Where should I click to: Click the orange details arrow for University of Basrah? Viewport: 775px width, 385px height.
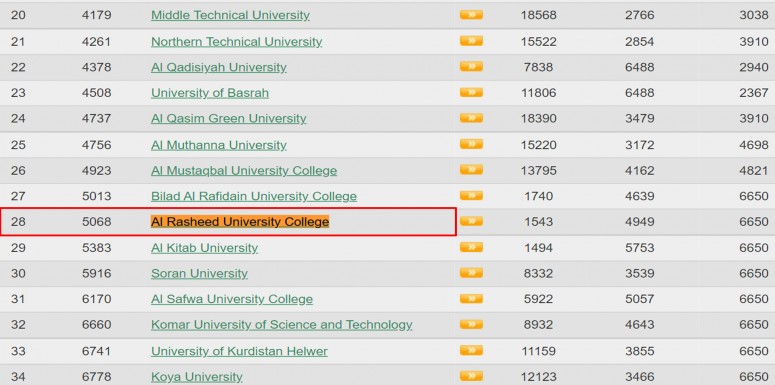(x=471, y=92)
